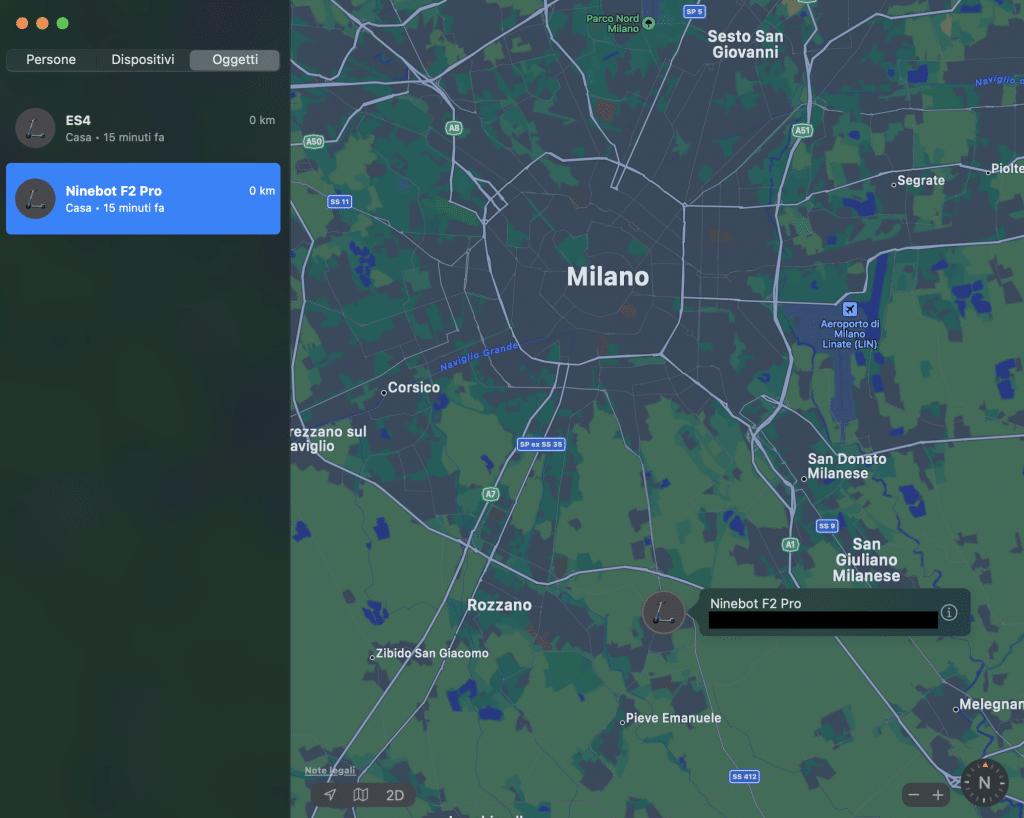The height and width of the screenshot is (818, 1024).
Task: Click the scooter pin on the map
Action: [x=663, y=612]
